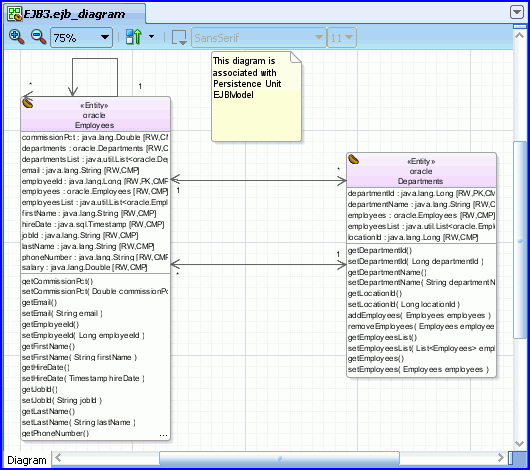Click vertical scrollbar down arrow
Viewport: 530px width, 470px height.
tap(519, 443)
